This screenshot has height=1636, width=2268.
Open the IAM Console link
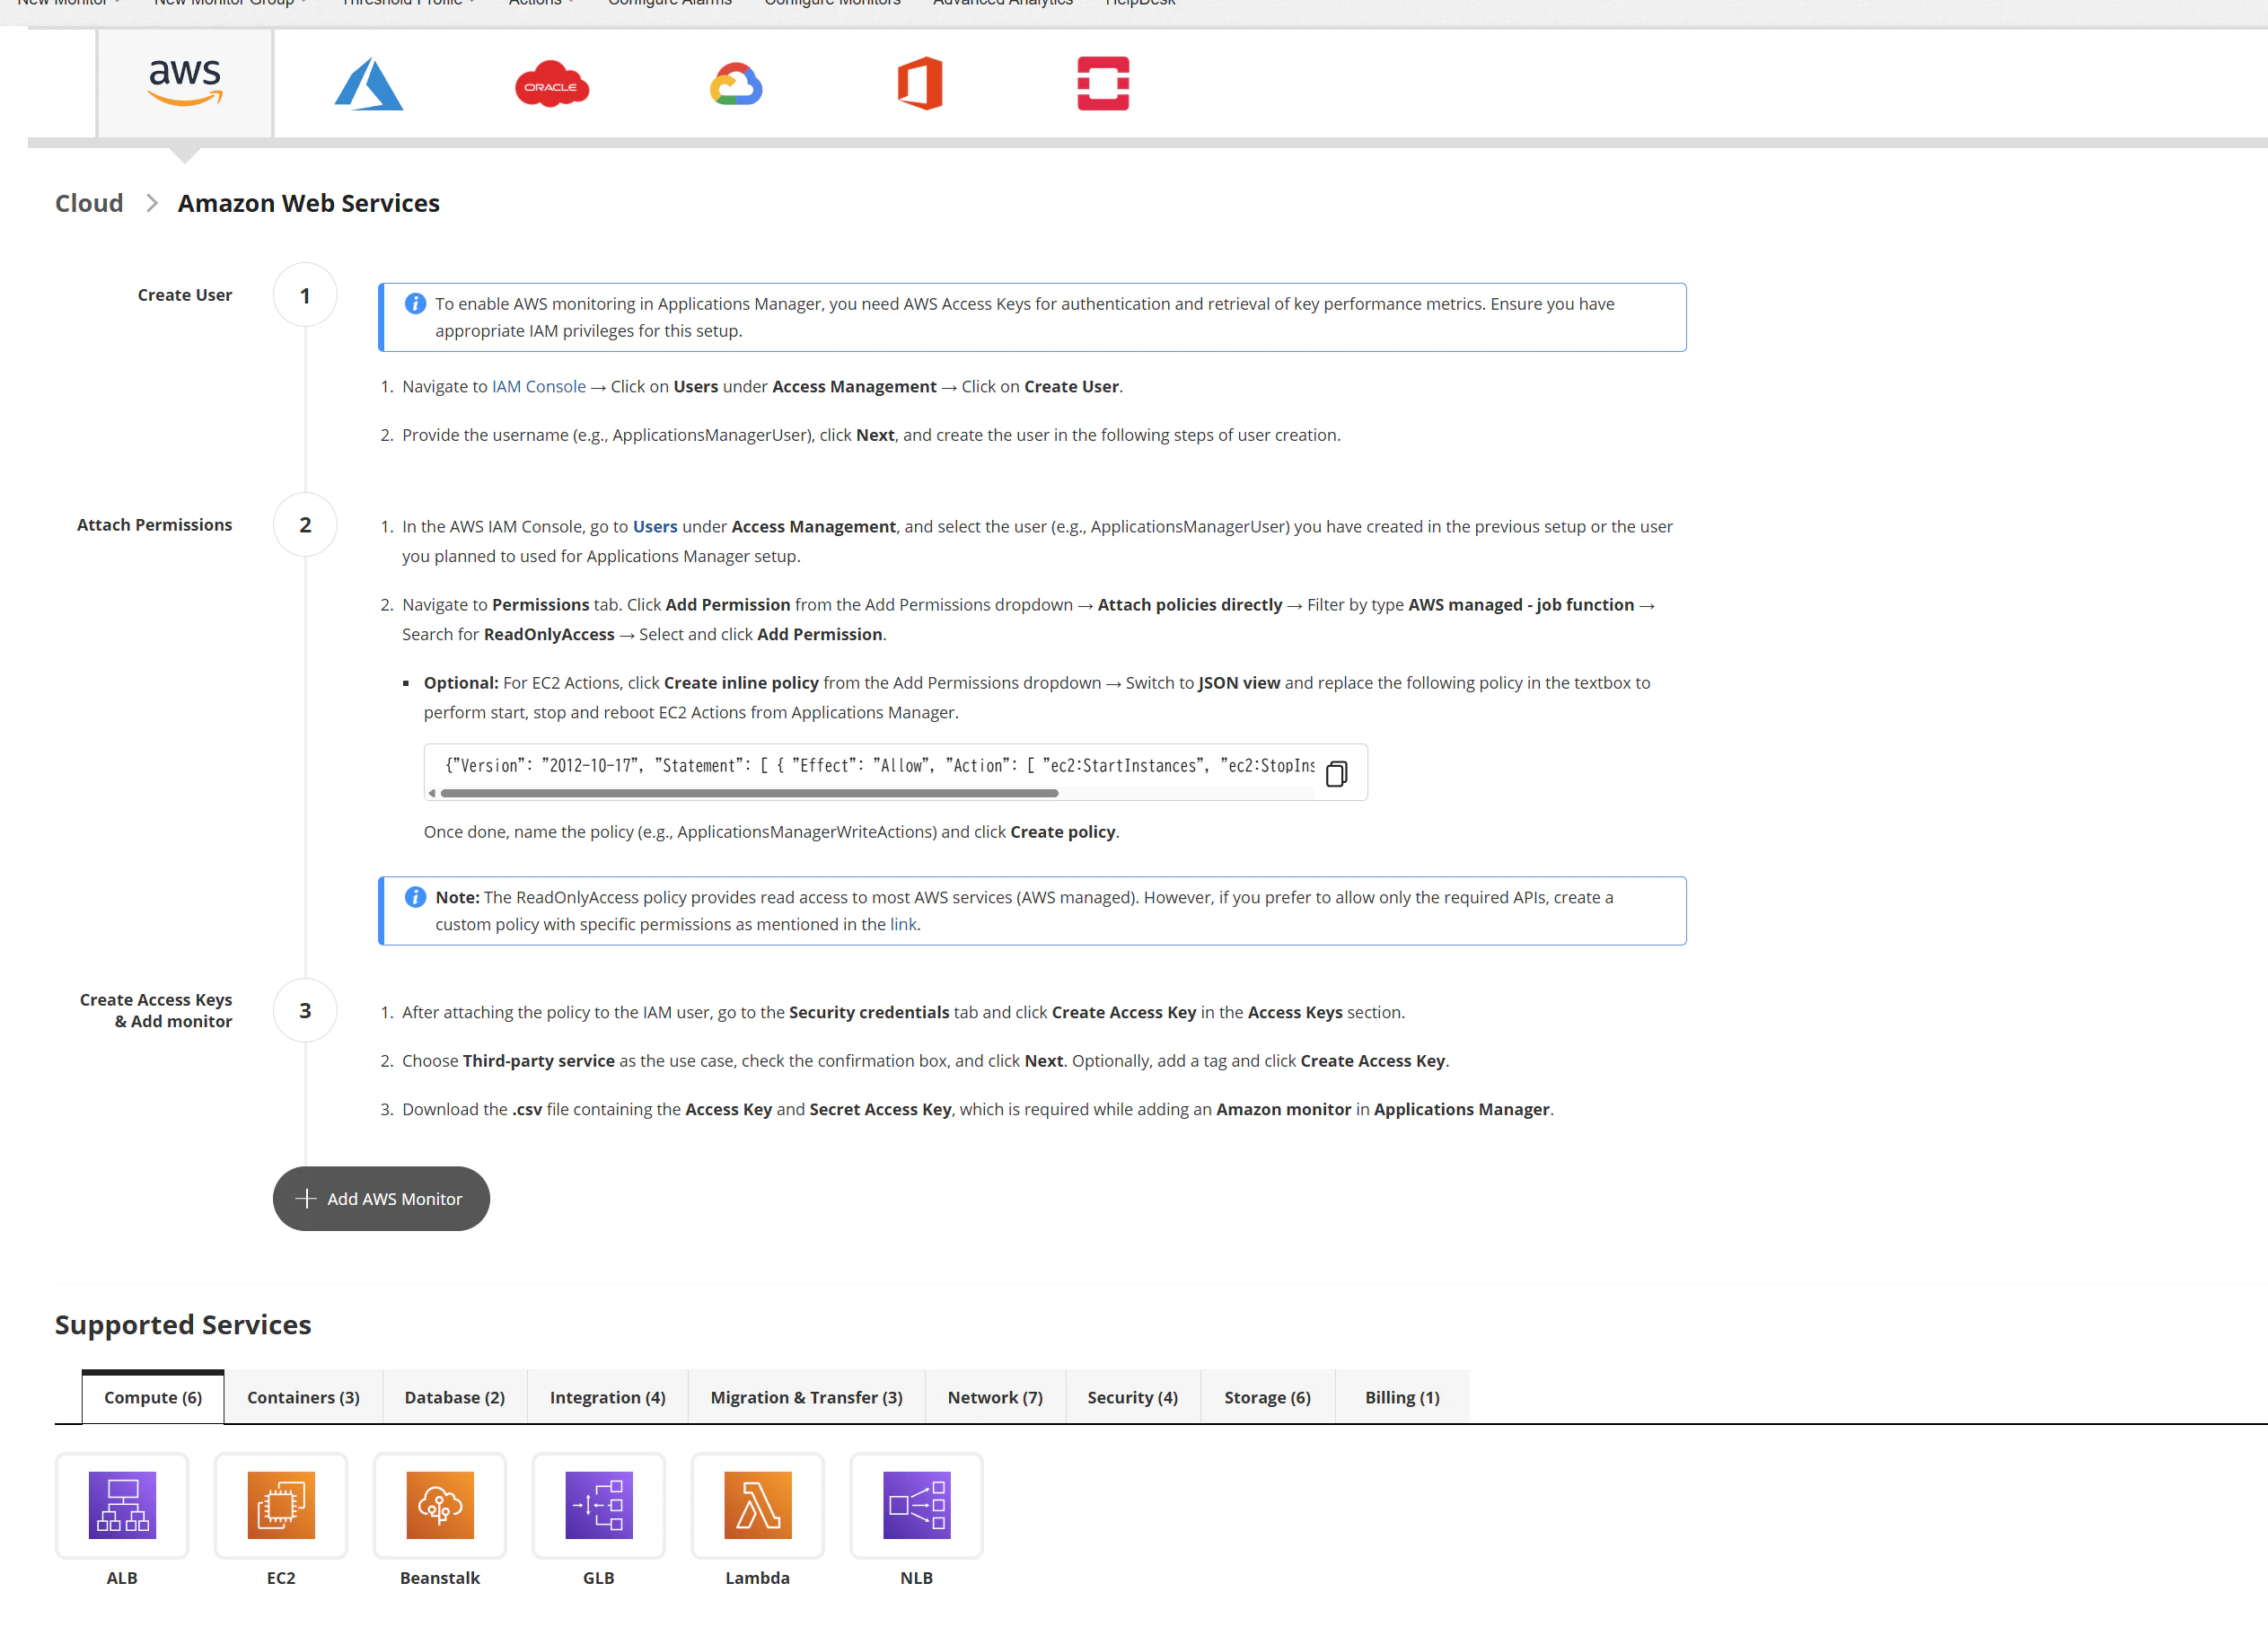pos(539,386)
